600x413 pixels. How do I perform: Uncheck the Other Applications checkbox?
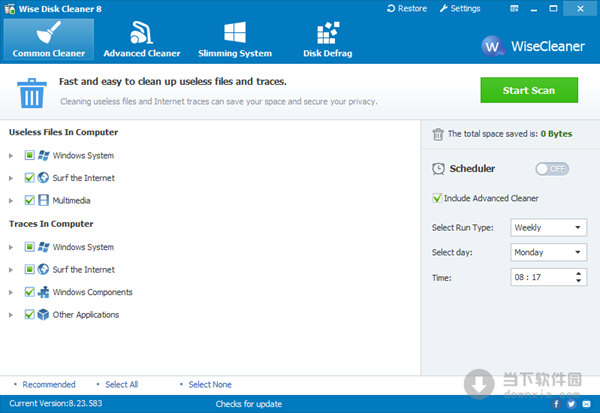29,314
